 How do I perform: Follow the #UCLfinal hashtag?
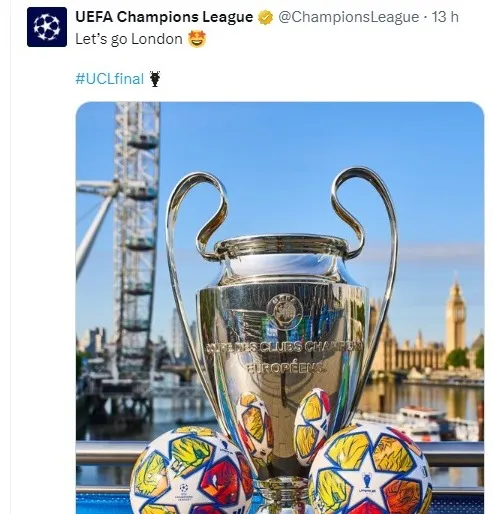coord(109,79)
